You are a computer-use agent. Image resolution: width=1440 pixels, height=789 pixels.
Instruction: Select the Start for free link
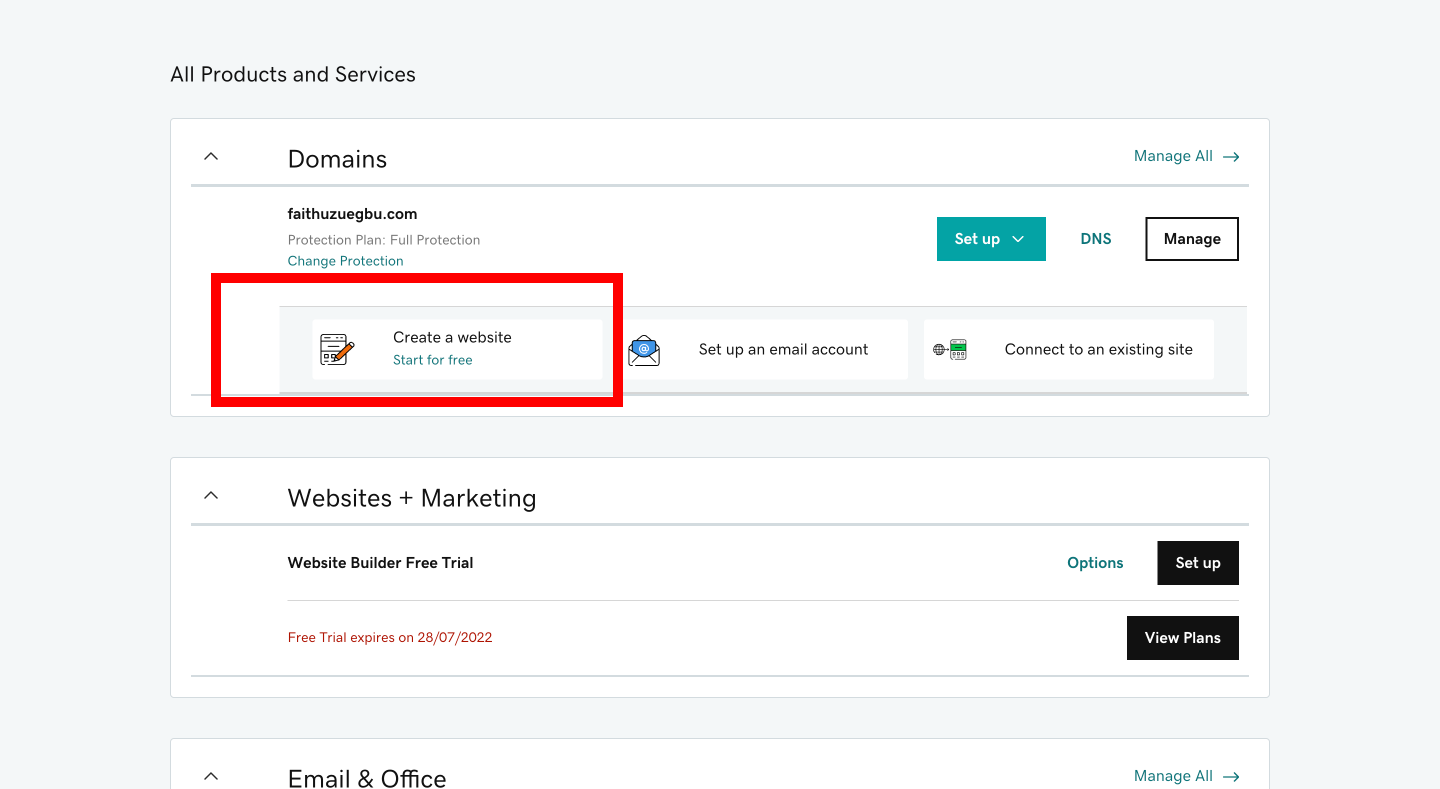pyautogui.click(x=432, y=359)
